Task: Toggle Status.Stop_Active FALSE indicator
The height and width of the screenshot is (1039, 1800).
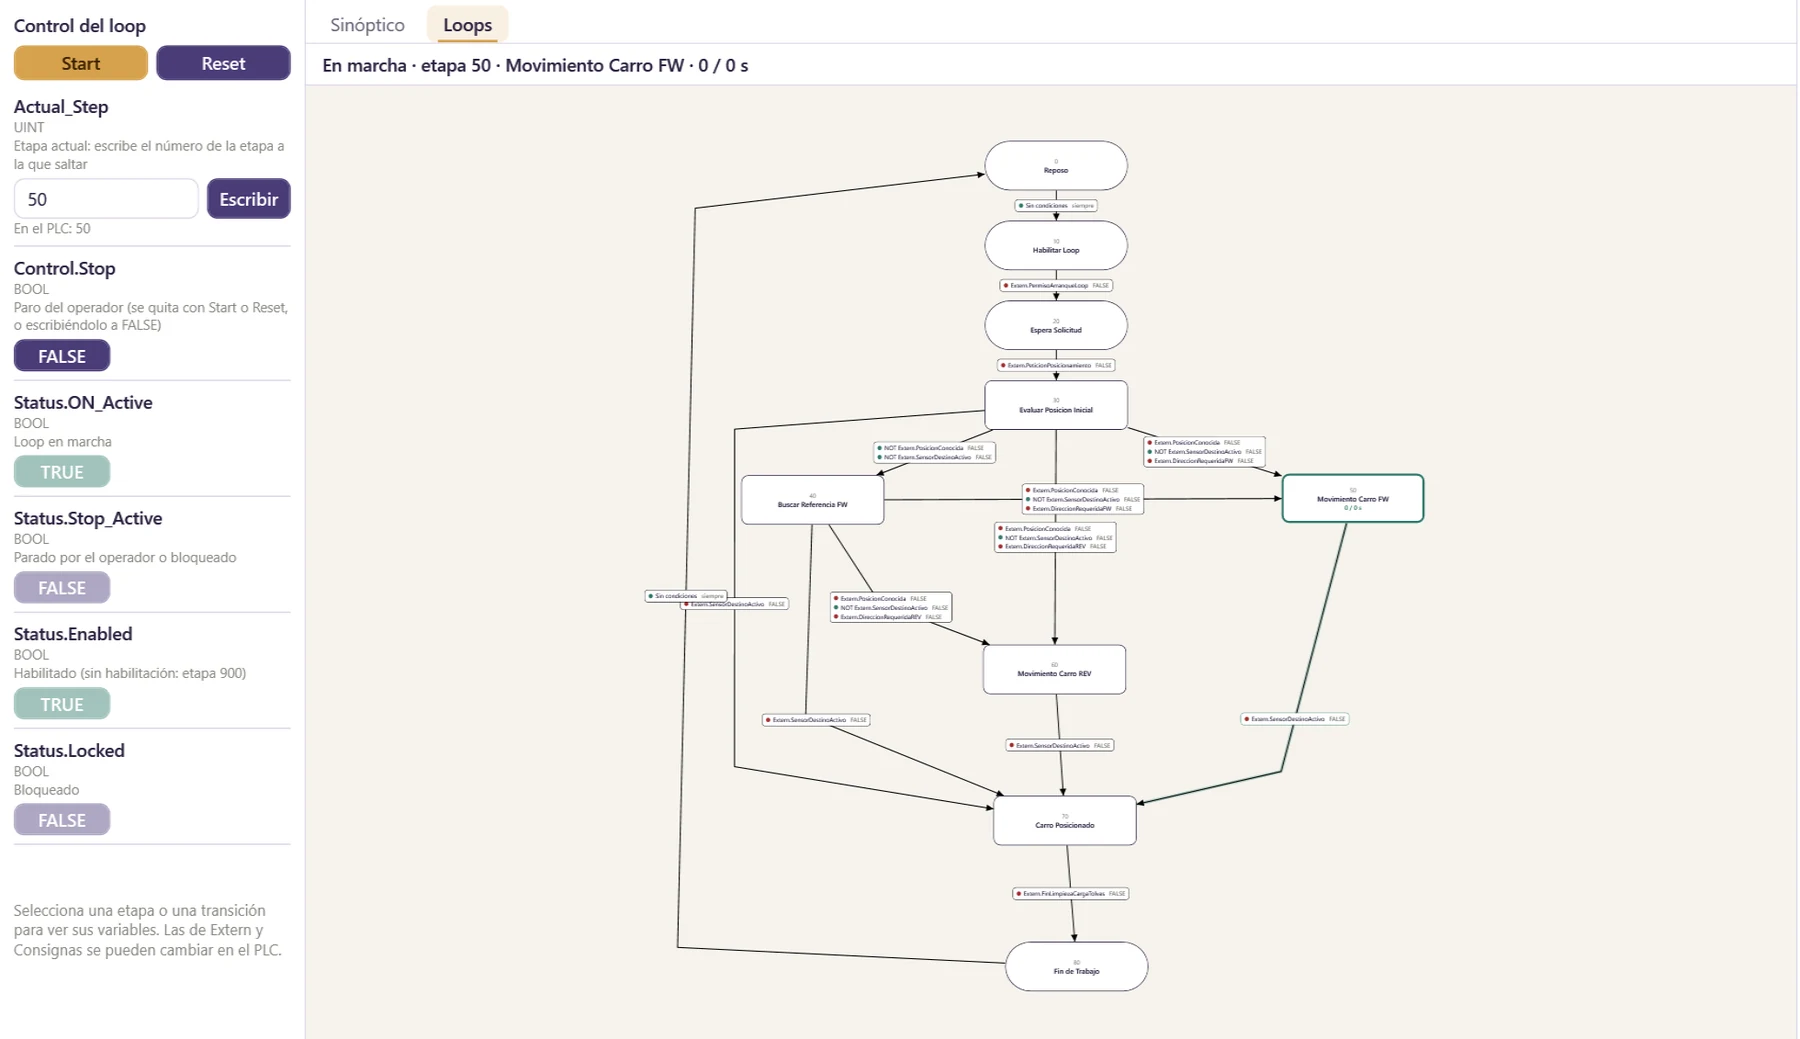Action: (x=62, y=588)
